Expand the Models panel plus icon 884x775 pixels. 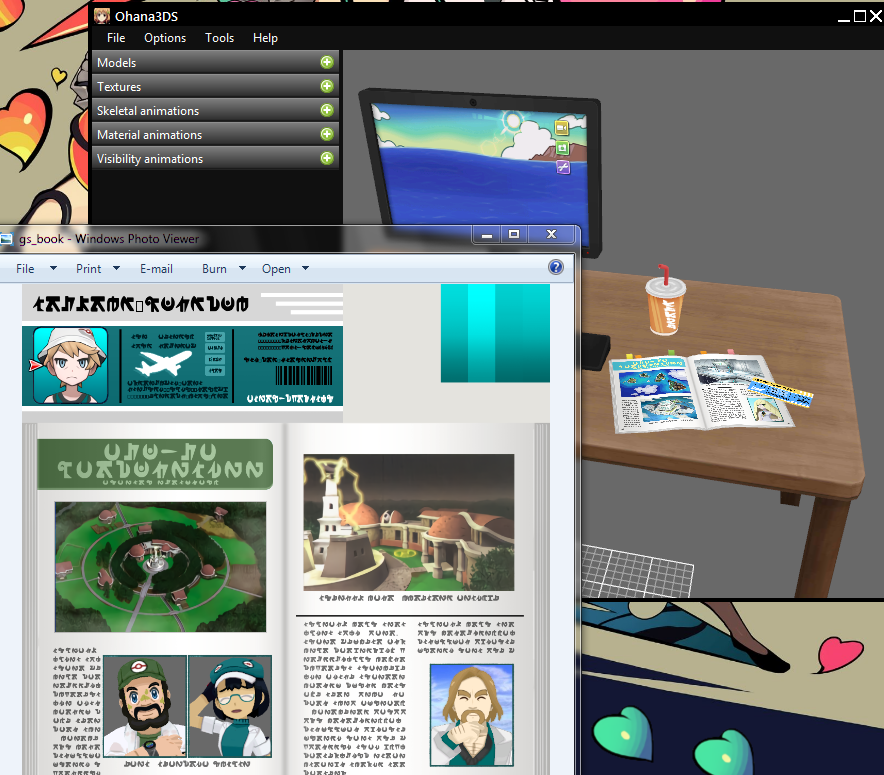coord(326,62)
